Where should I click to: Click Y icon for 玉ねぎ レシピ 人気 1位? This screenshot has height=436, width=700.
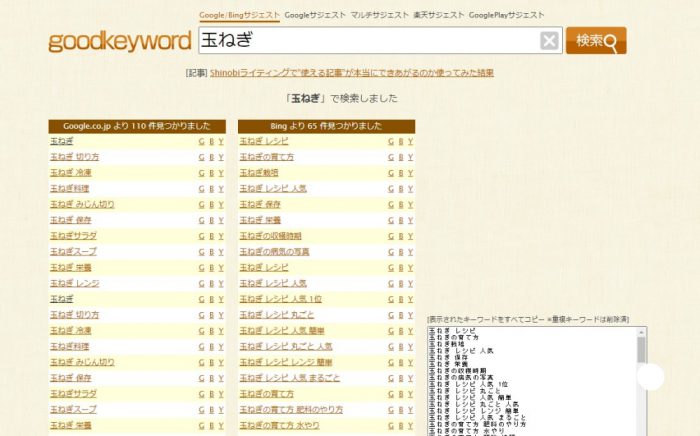coord(410,299)
